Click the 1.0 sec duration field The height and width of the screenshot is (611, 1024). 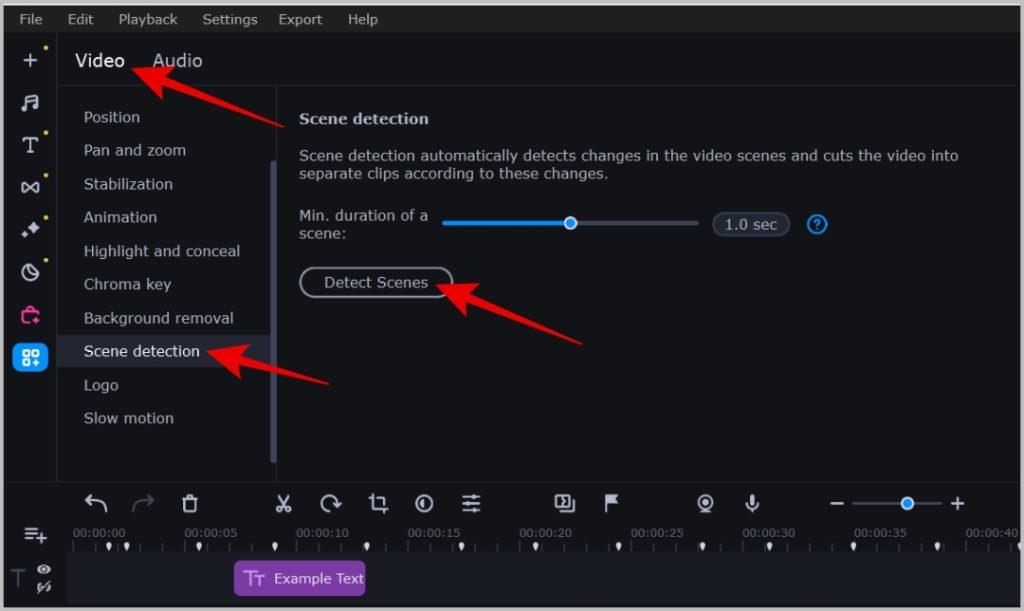tap(750, 225)
